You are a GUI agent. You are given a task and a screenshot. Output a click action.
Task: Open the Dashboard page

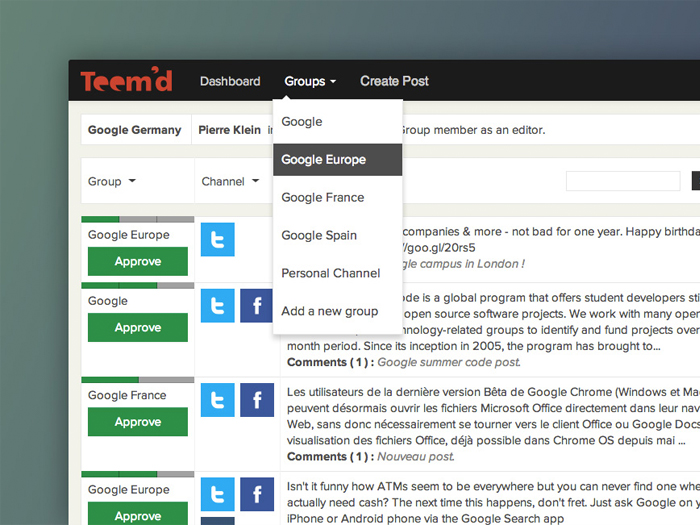point(230,81)
